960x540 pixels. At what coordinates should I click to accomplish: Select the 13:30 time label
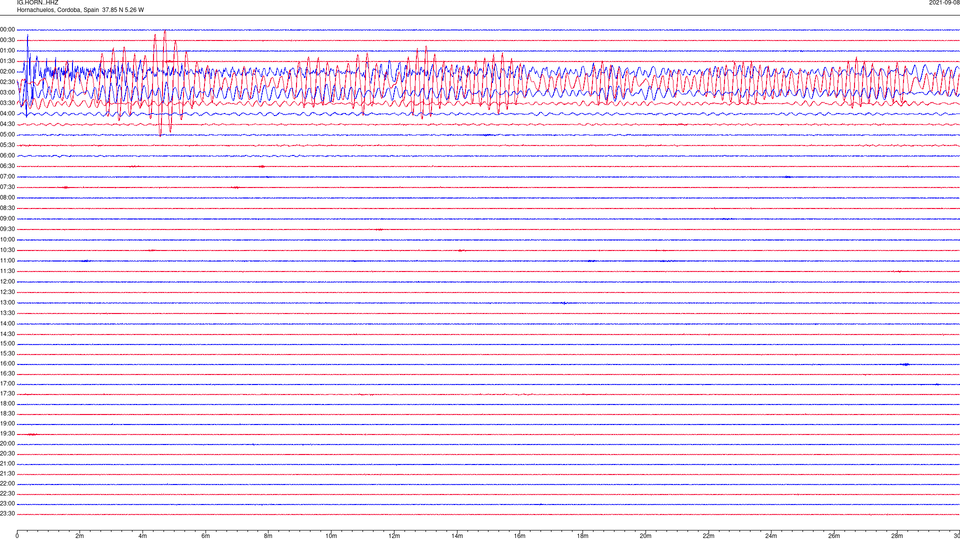(7, 313)
